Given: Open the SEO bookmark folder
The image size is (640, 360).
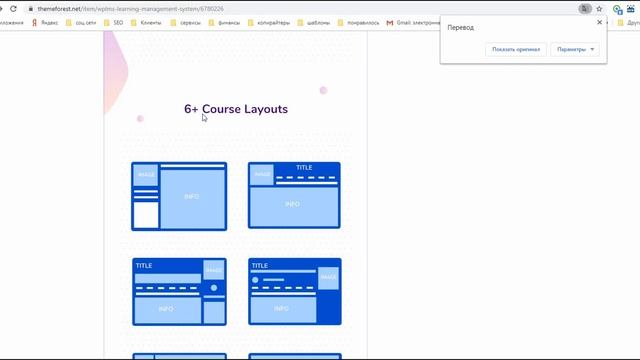Looking at the screenshot, I should click(x=113, y=23).
